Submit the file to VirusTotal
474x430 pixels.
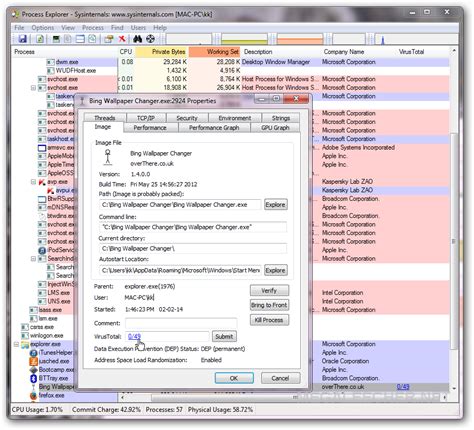[x=224, y=337]
